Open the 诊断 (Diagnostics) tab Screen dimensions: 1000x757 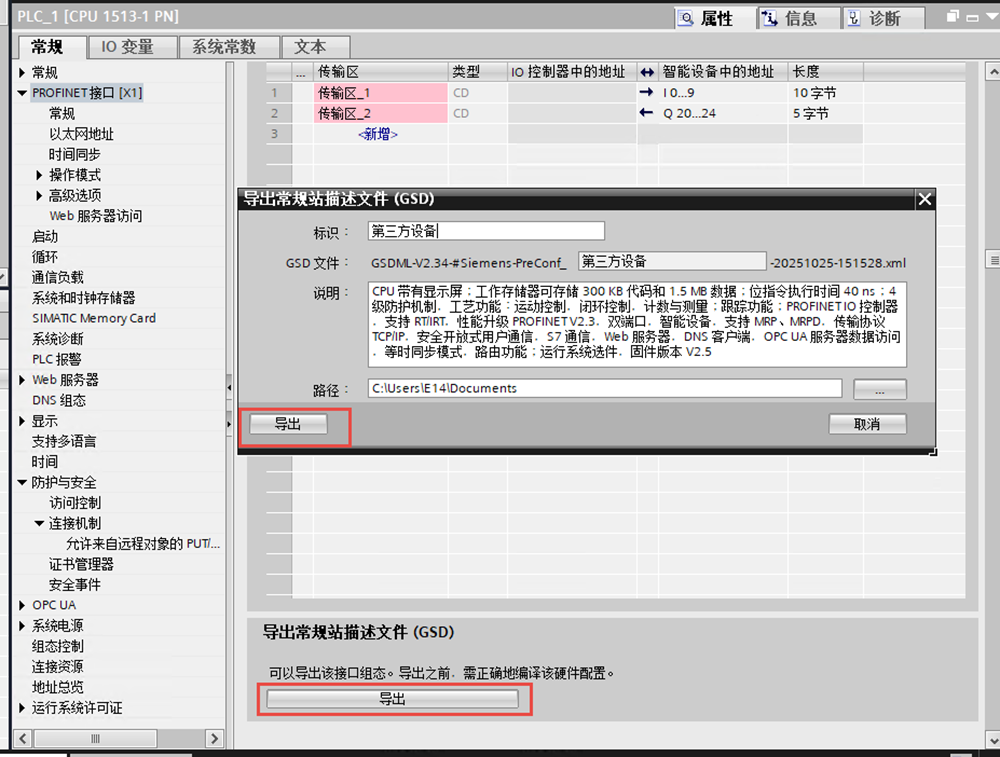(874, 18)
